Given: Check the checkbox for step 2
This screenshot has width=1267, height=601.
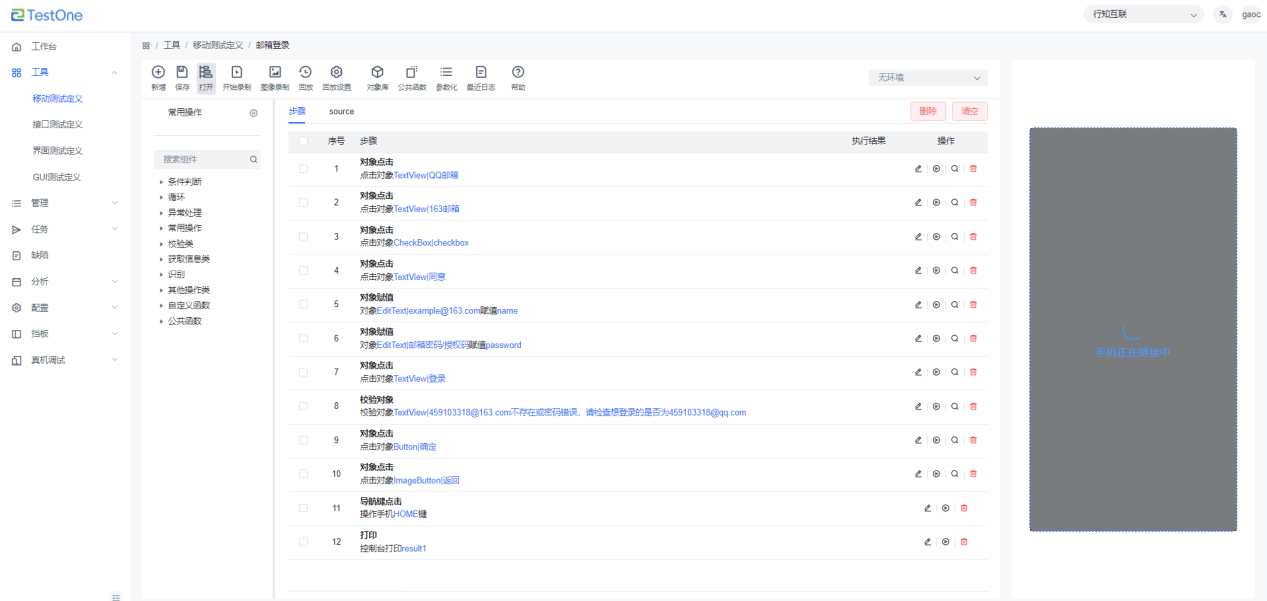Looking at the screenshot, I should (x=303, y=203).
